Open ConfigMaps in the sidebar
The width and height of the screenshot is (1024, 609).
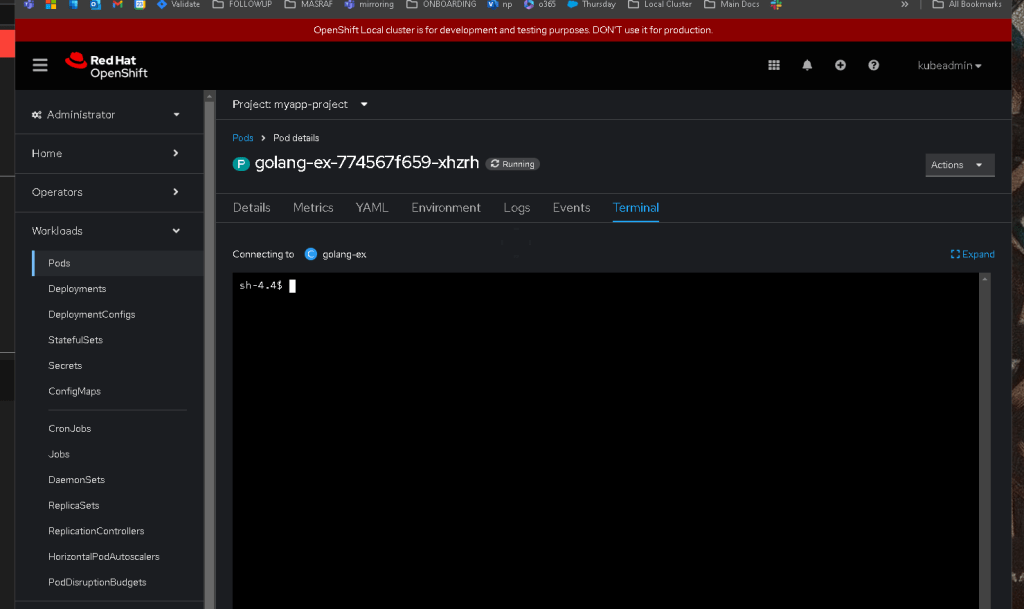point(74,391)
